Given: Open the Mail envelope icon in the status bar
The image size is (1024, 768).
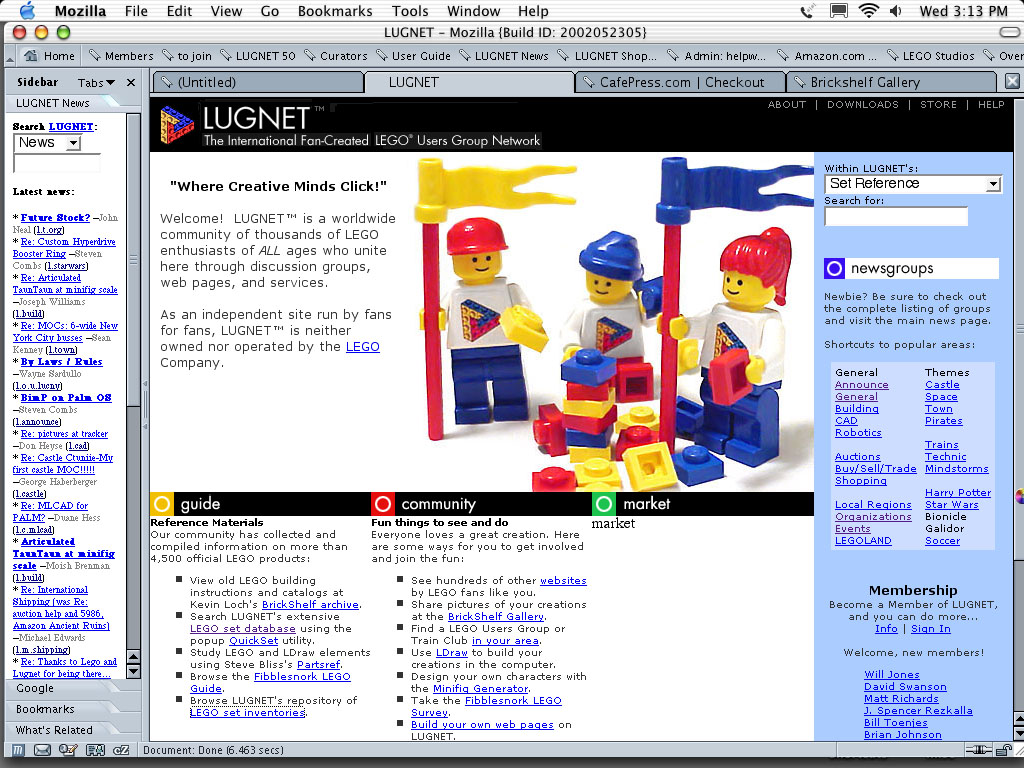Looking at the screenshot, I should pyautogui.click(x=43, y=750).
